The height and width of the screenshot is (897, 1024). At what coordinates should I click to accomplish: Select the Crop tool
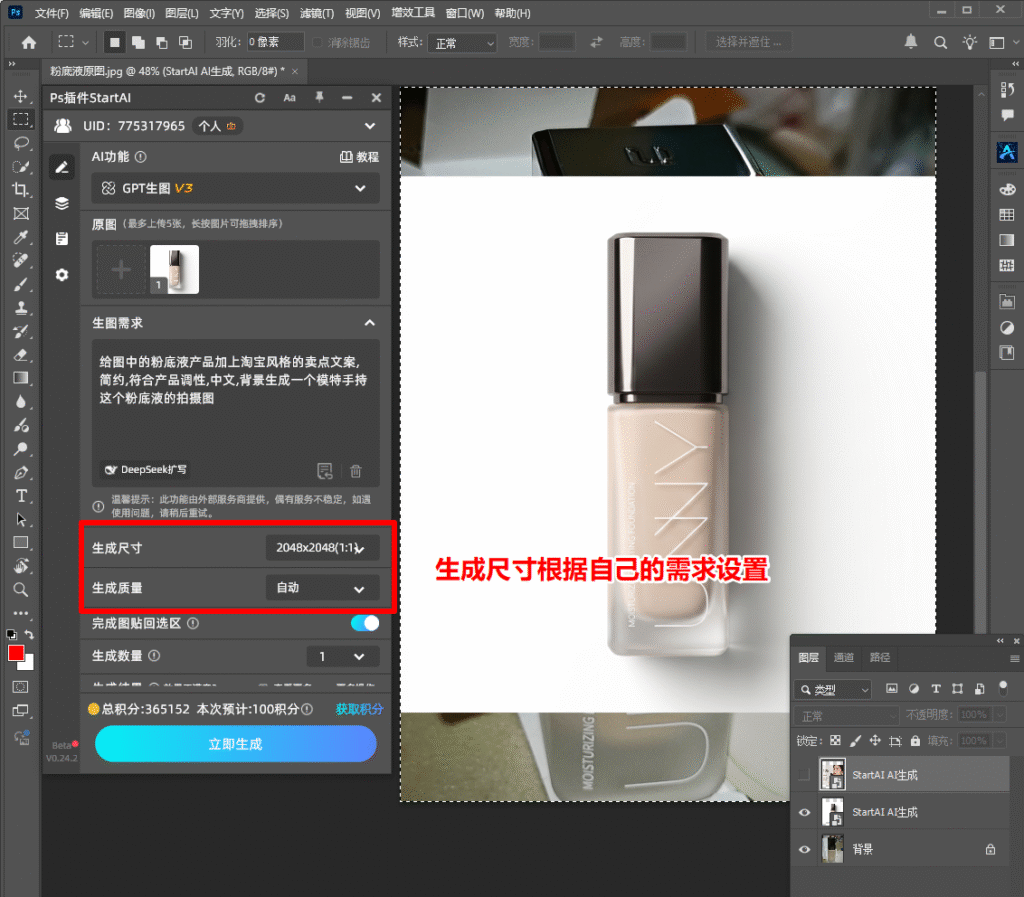coord(20,190)
